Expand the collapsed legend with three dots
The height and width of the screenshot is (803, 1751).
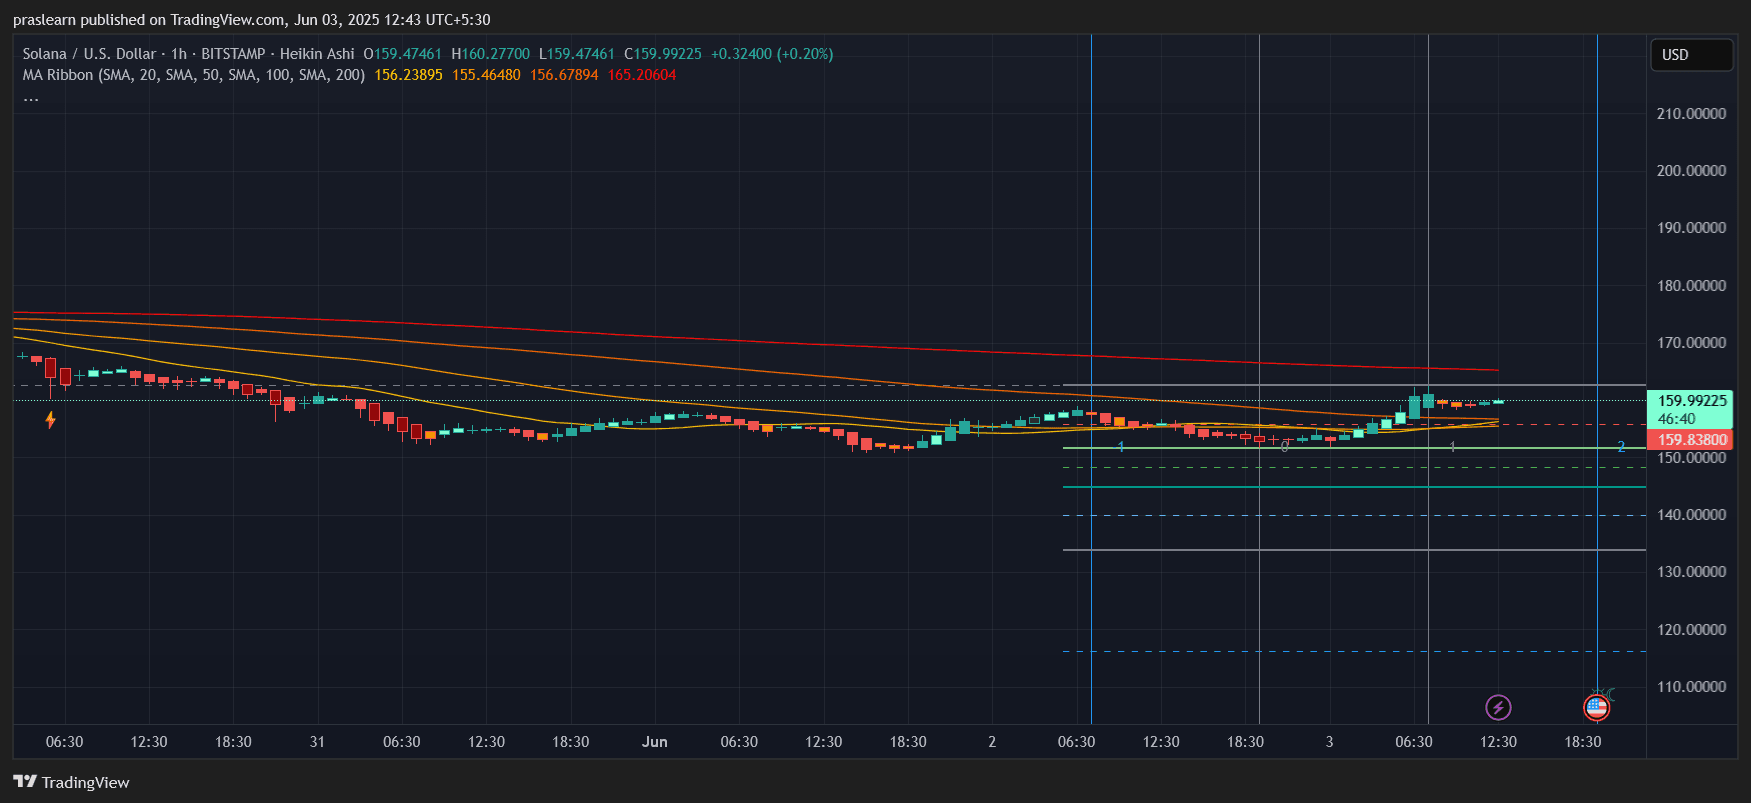[x=31, y=98]
